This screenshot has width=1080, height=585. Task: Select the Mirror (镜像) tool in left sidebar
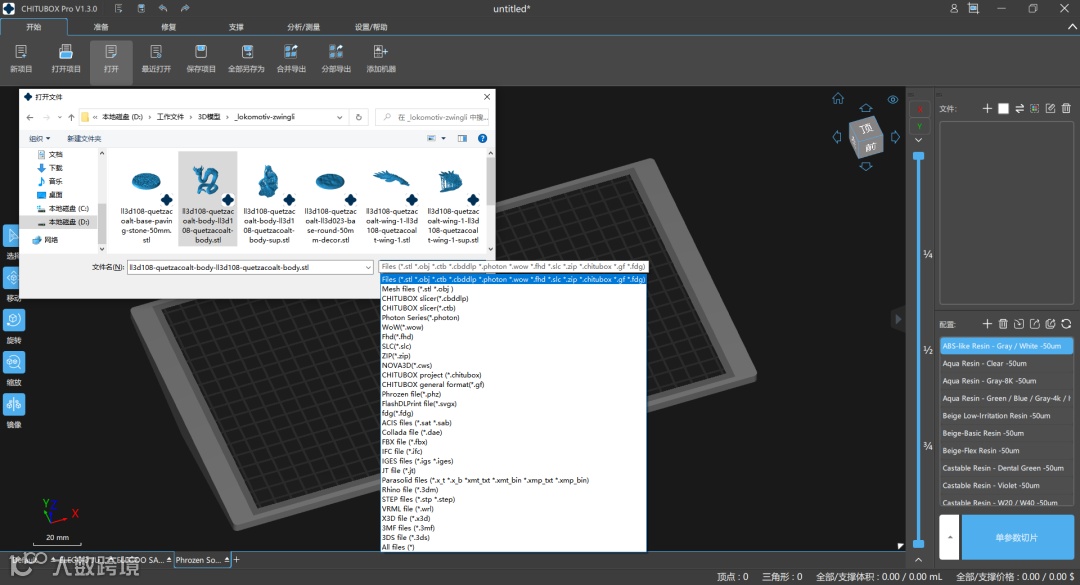[14, 405]
